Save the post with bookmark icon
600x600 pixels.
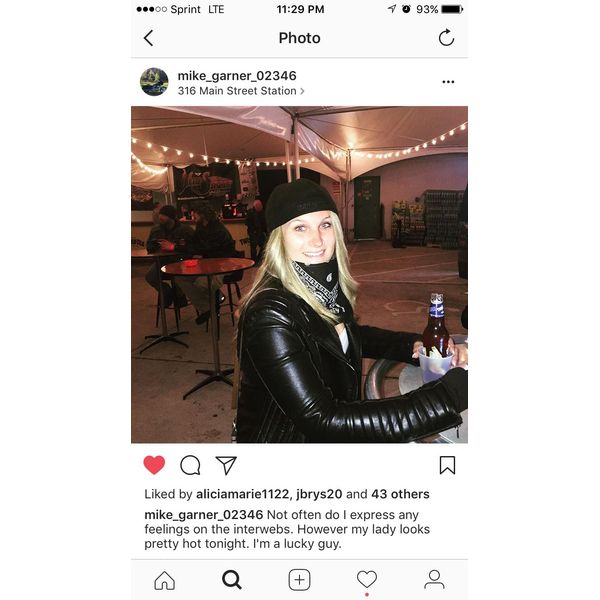(447, 465)
